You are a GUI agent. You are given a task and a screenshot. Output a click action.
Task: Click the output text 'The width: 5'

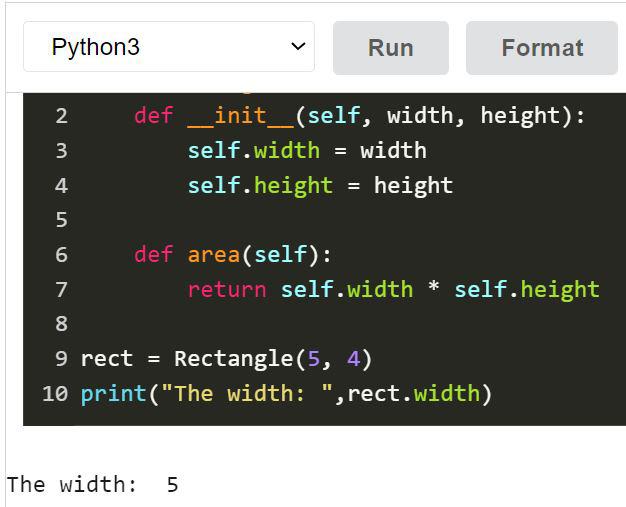(92, 485)
